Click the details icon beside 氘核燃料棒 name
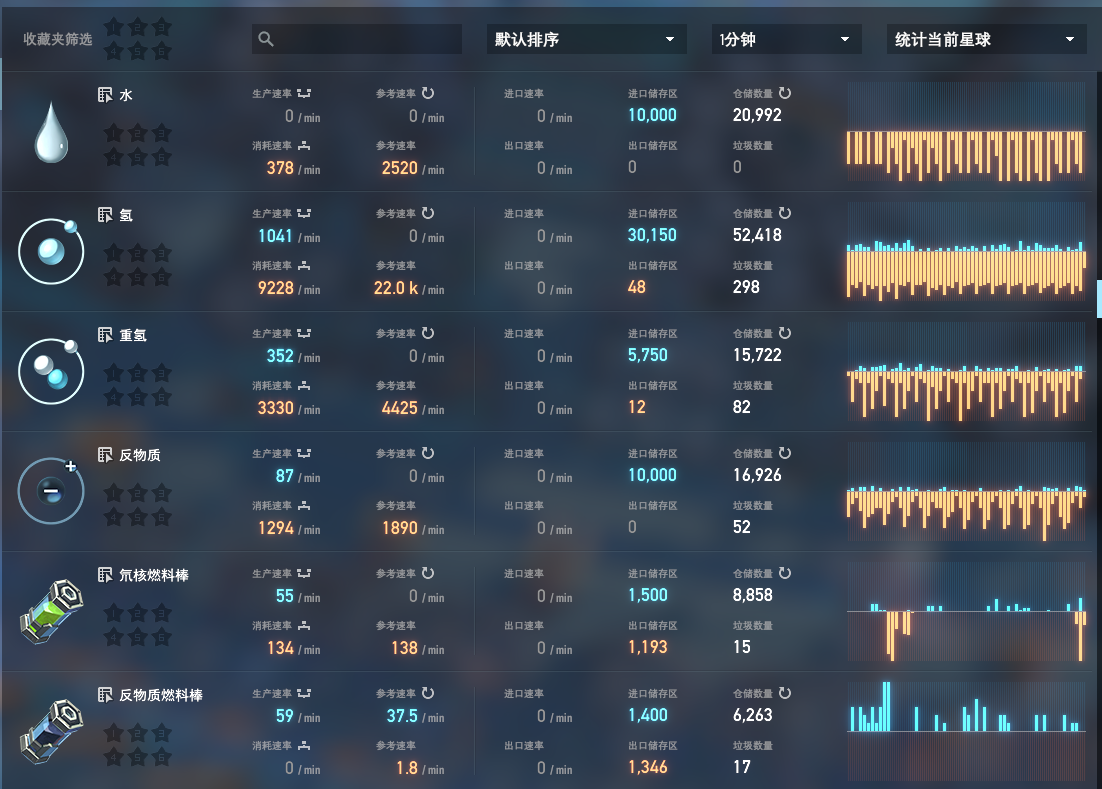The image size is (1102, 789). (105, 575)
